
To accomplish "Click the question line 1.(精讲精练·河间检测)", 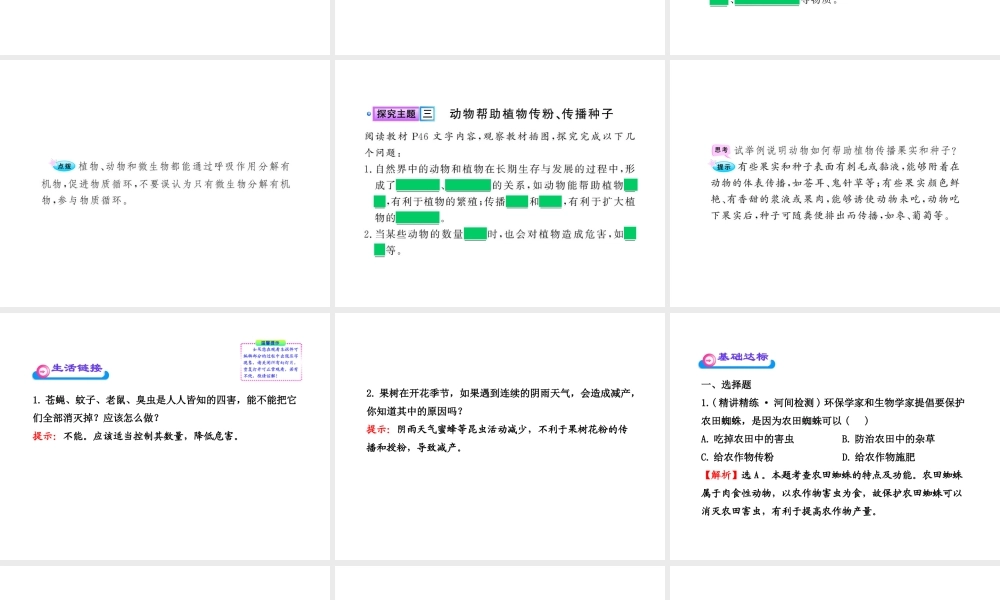I will tap(833, 402).
